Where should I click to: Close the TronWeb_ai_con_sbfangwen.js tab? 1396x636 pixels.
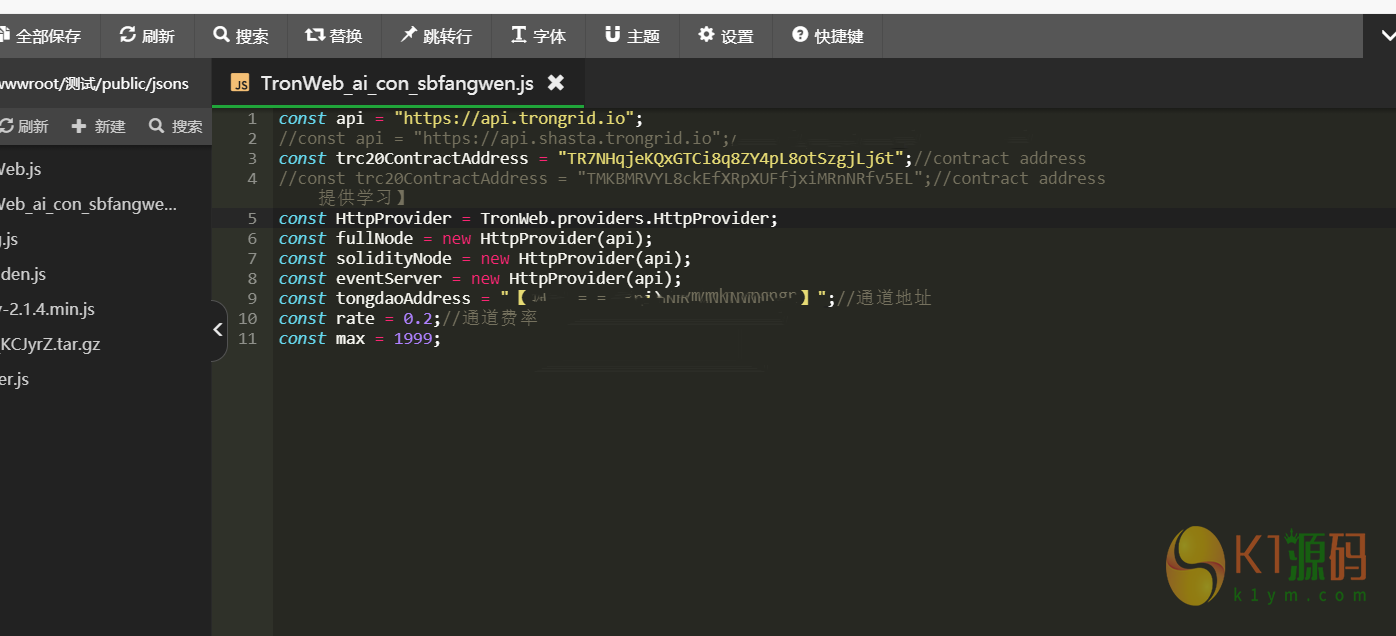(556, 83)
